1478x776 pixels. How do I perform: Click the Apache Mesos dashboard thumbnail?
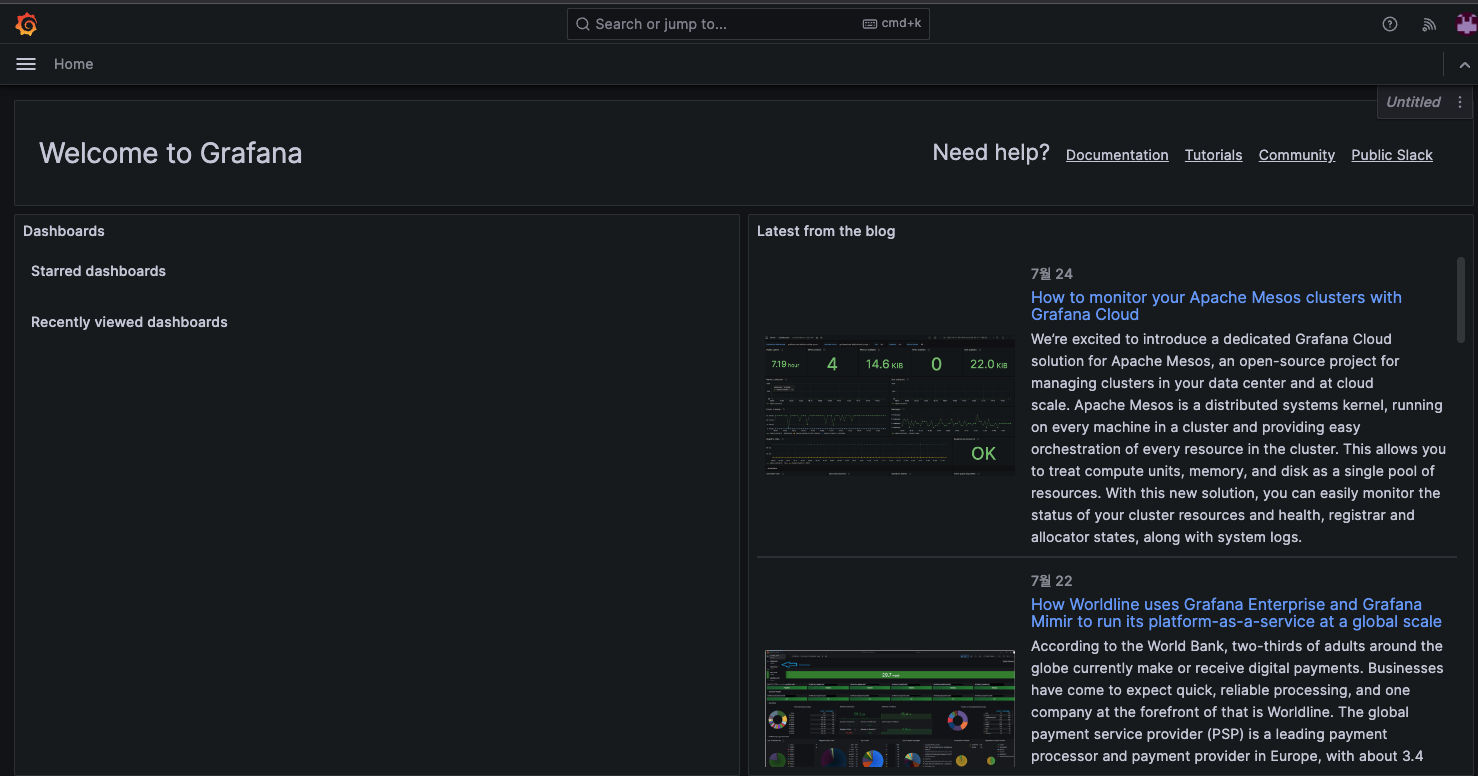pyautogui.click(x=890, y=405)
